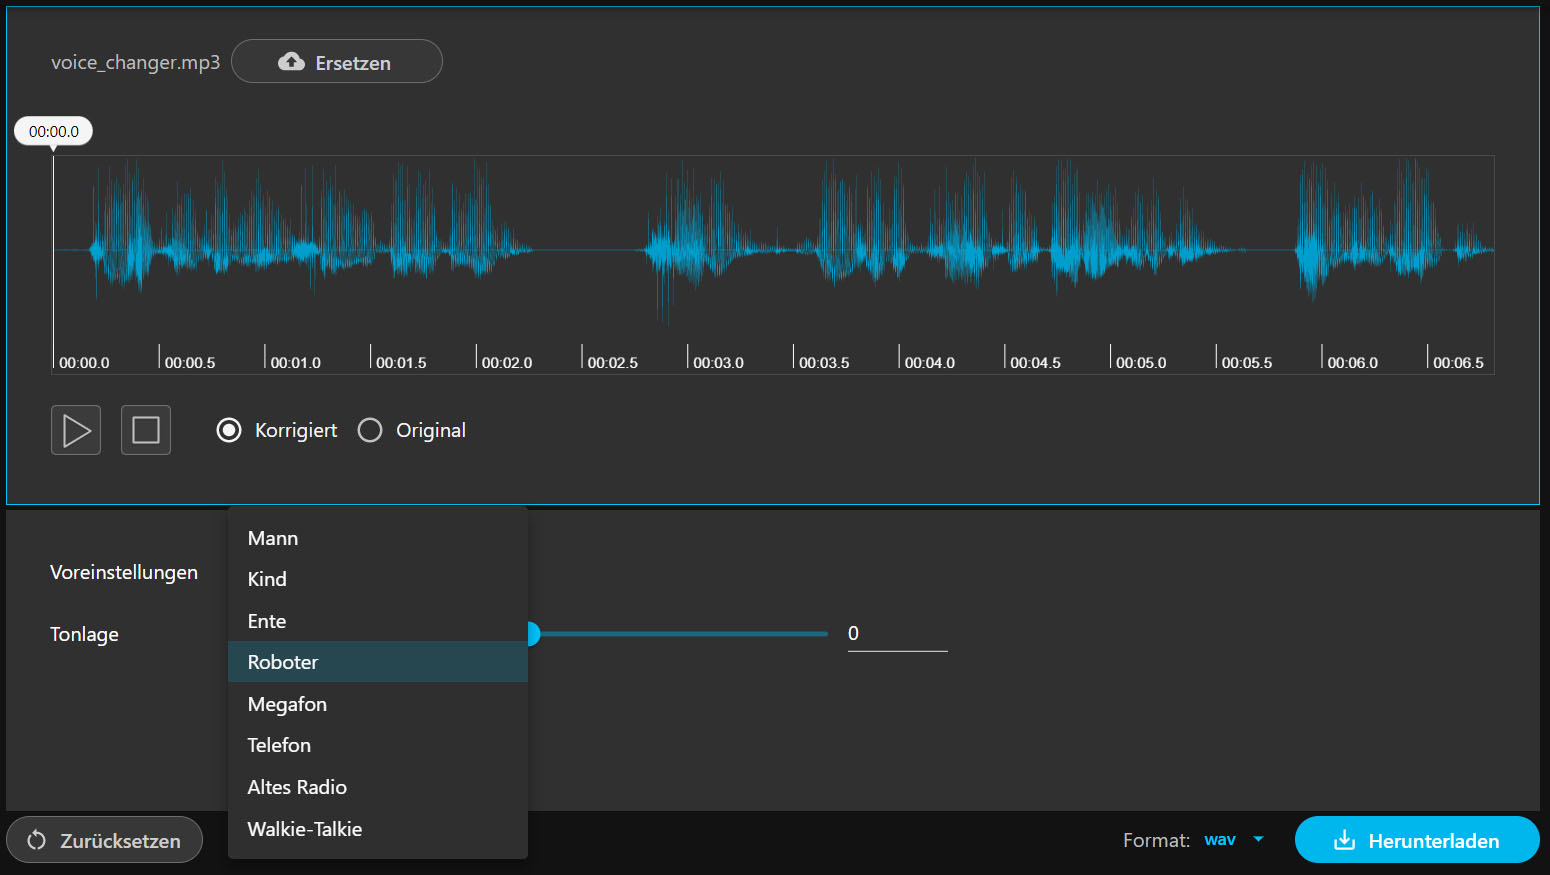Click the Zurücksetzen reset button

tap(105, 840)
